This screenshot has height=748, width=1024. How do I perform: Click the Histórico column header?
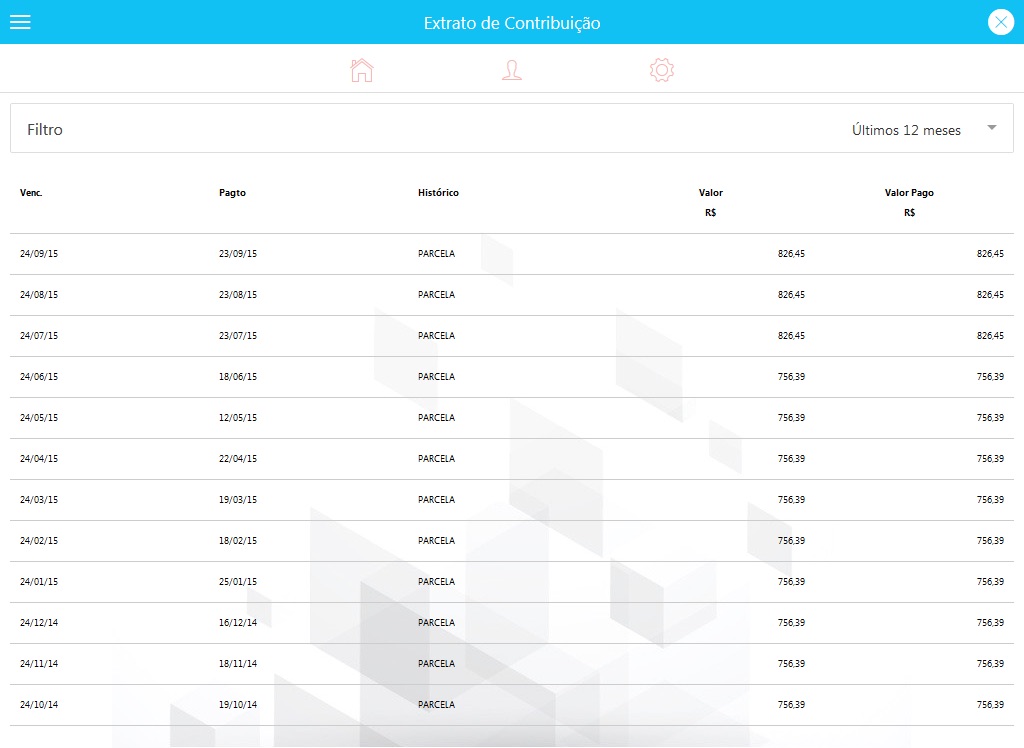click(x=438, y=193)
